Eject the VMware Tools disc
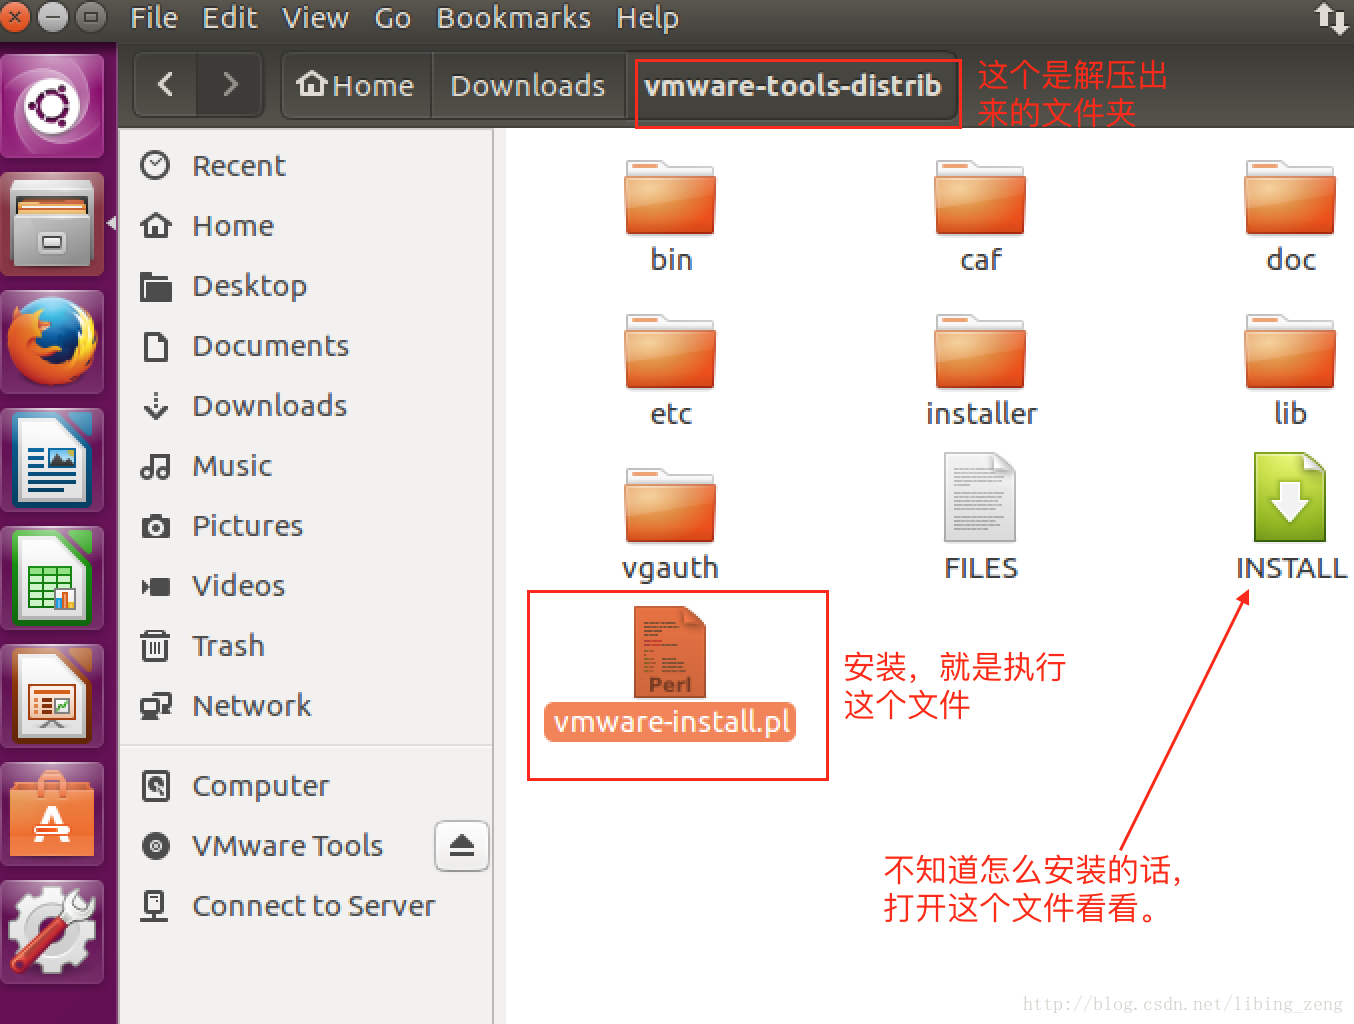Image resolution: width=1354 pixels, height=1024 pixels. (x=462, y=846)
